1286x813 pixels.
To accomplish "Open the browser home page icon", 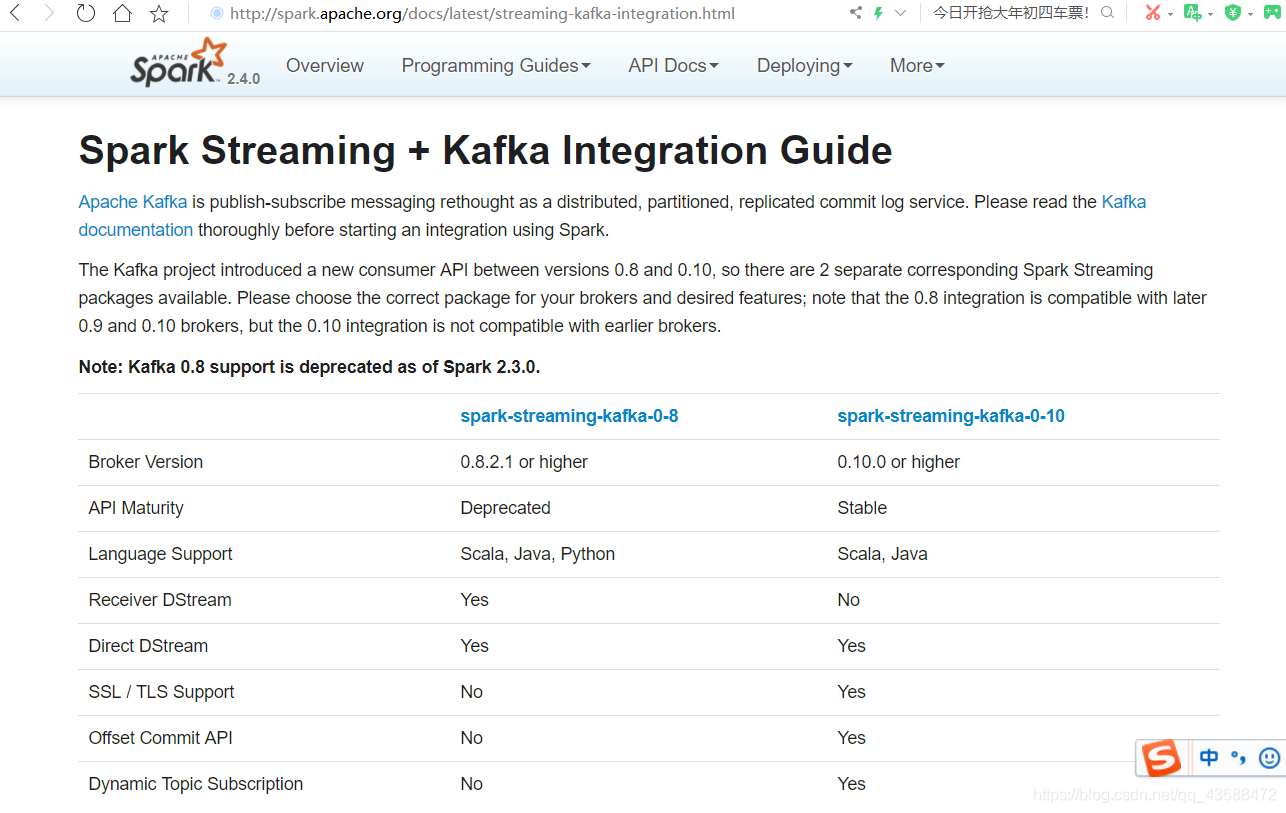I will point(122,13).
